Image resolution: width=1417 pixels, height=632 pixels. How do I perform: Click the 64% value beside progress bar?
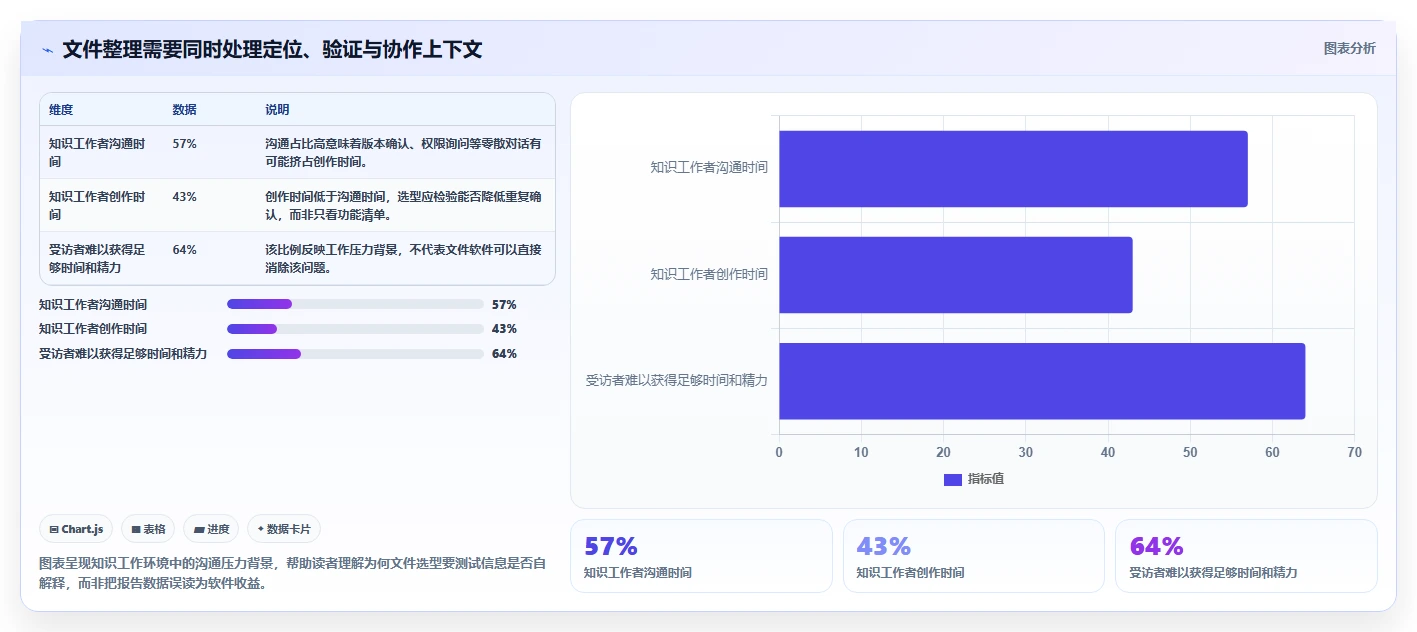pyautogui.click(x=504, y=354)
